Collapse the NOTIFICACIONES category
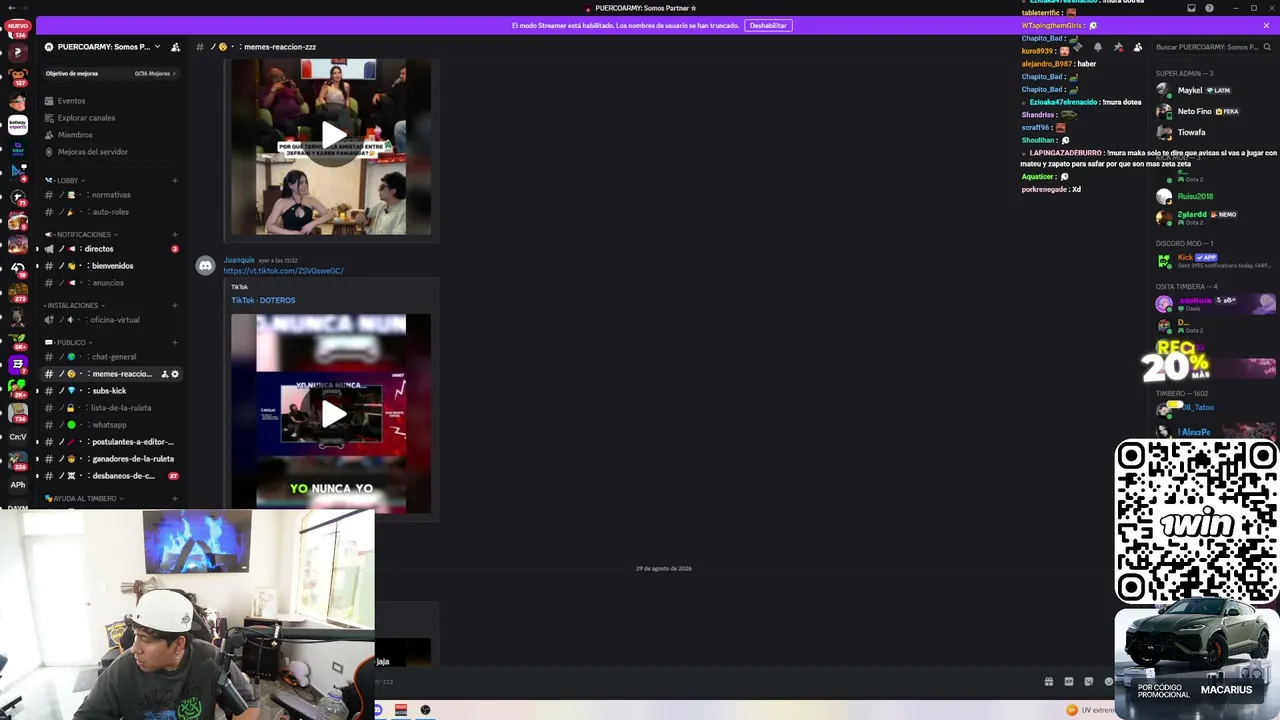The image size is (1280, 720). 83,235
